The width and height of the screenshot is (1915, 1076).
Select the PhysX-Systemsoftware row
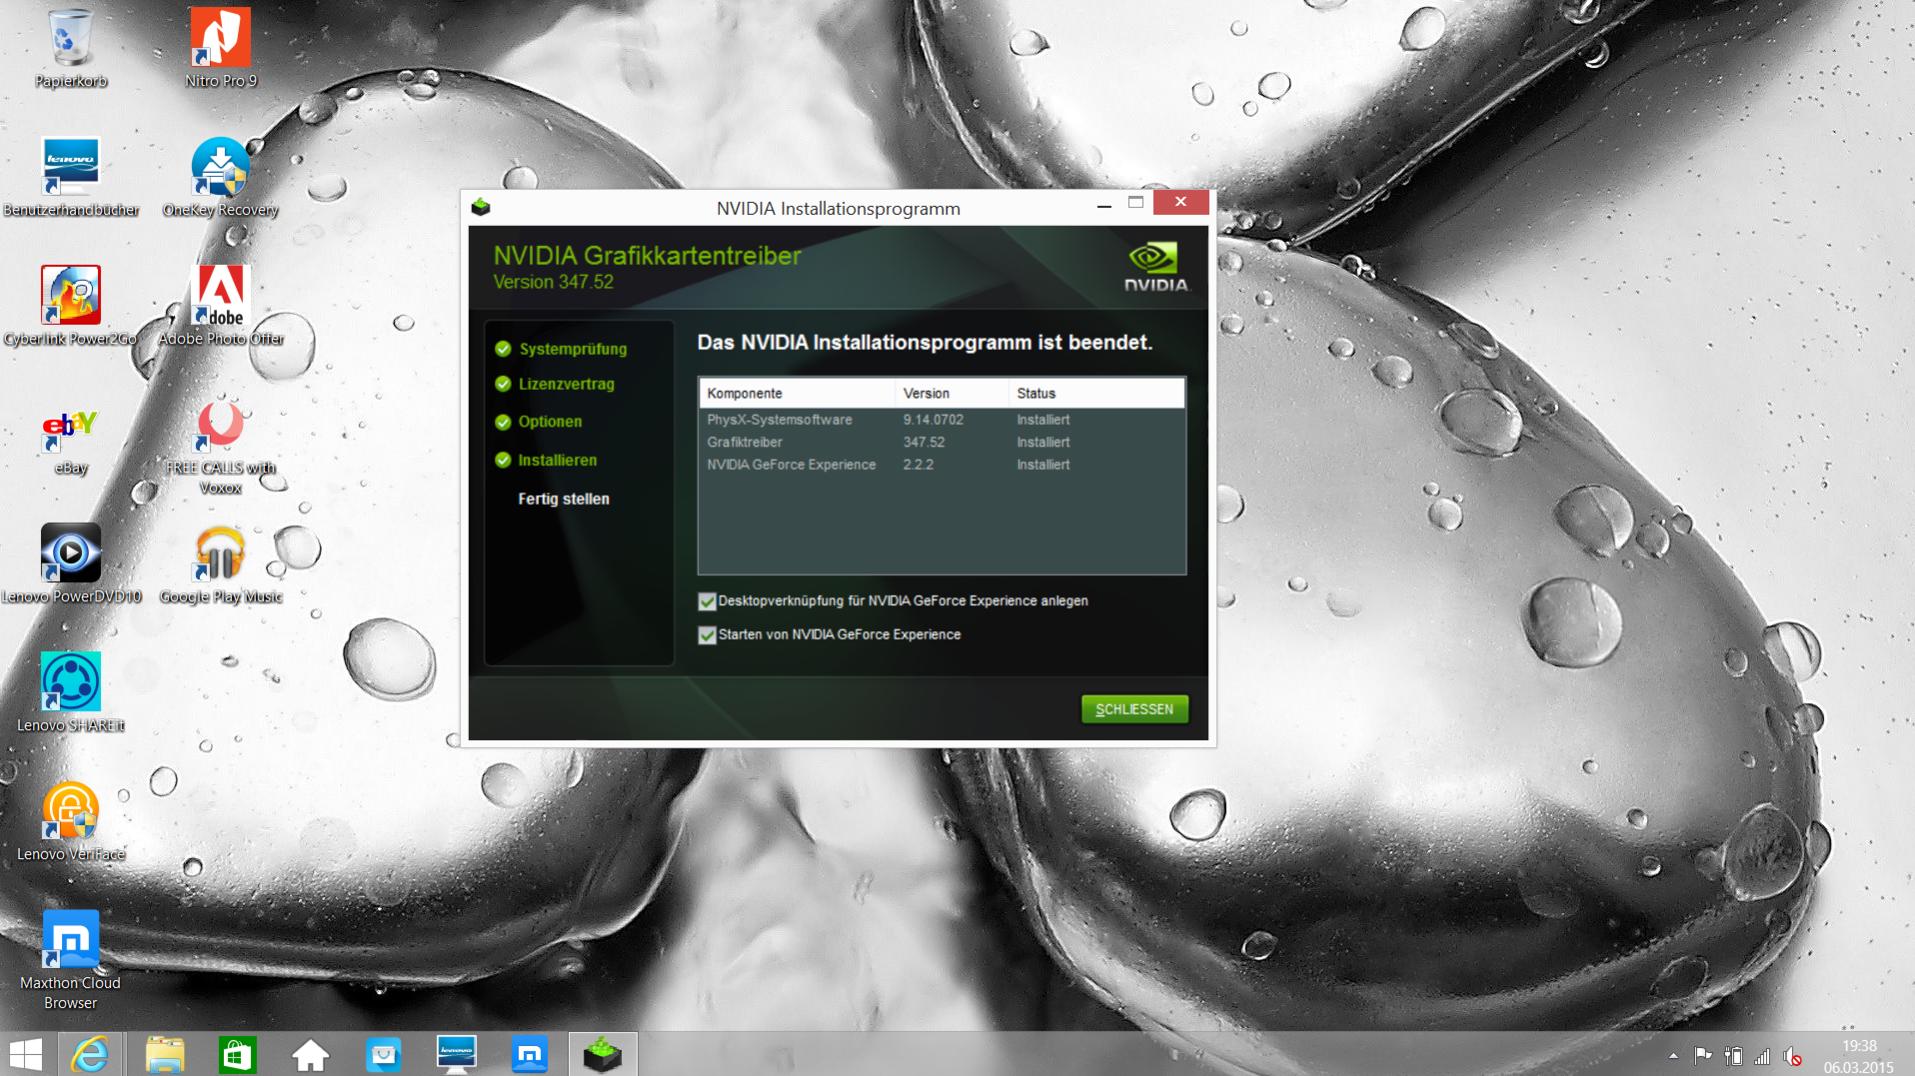coord(941,420)
